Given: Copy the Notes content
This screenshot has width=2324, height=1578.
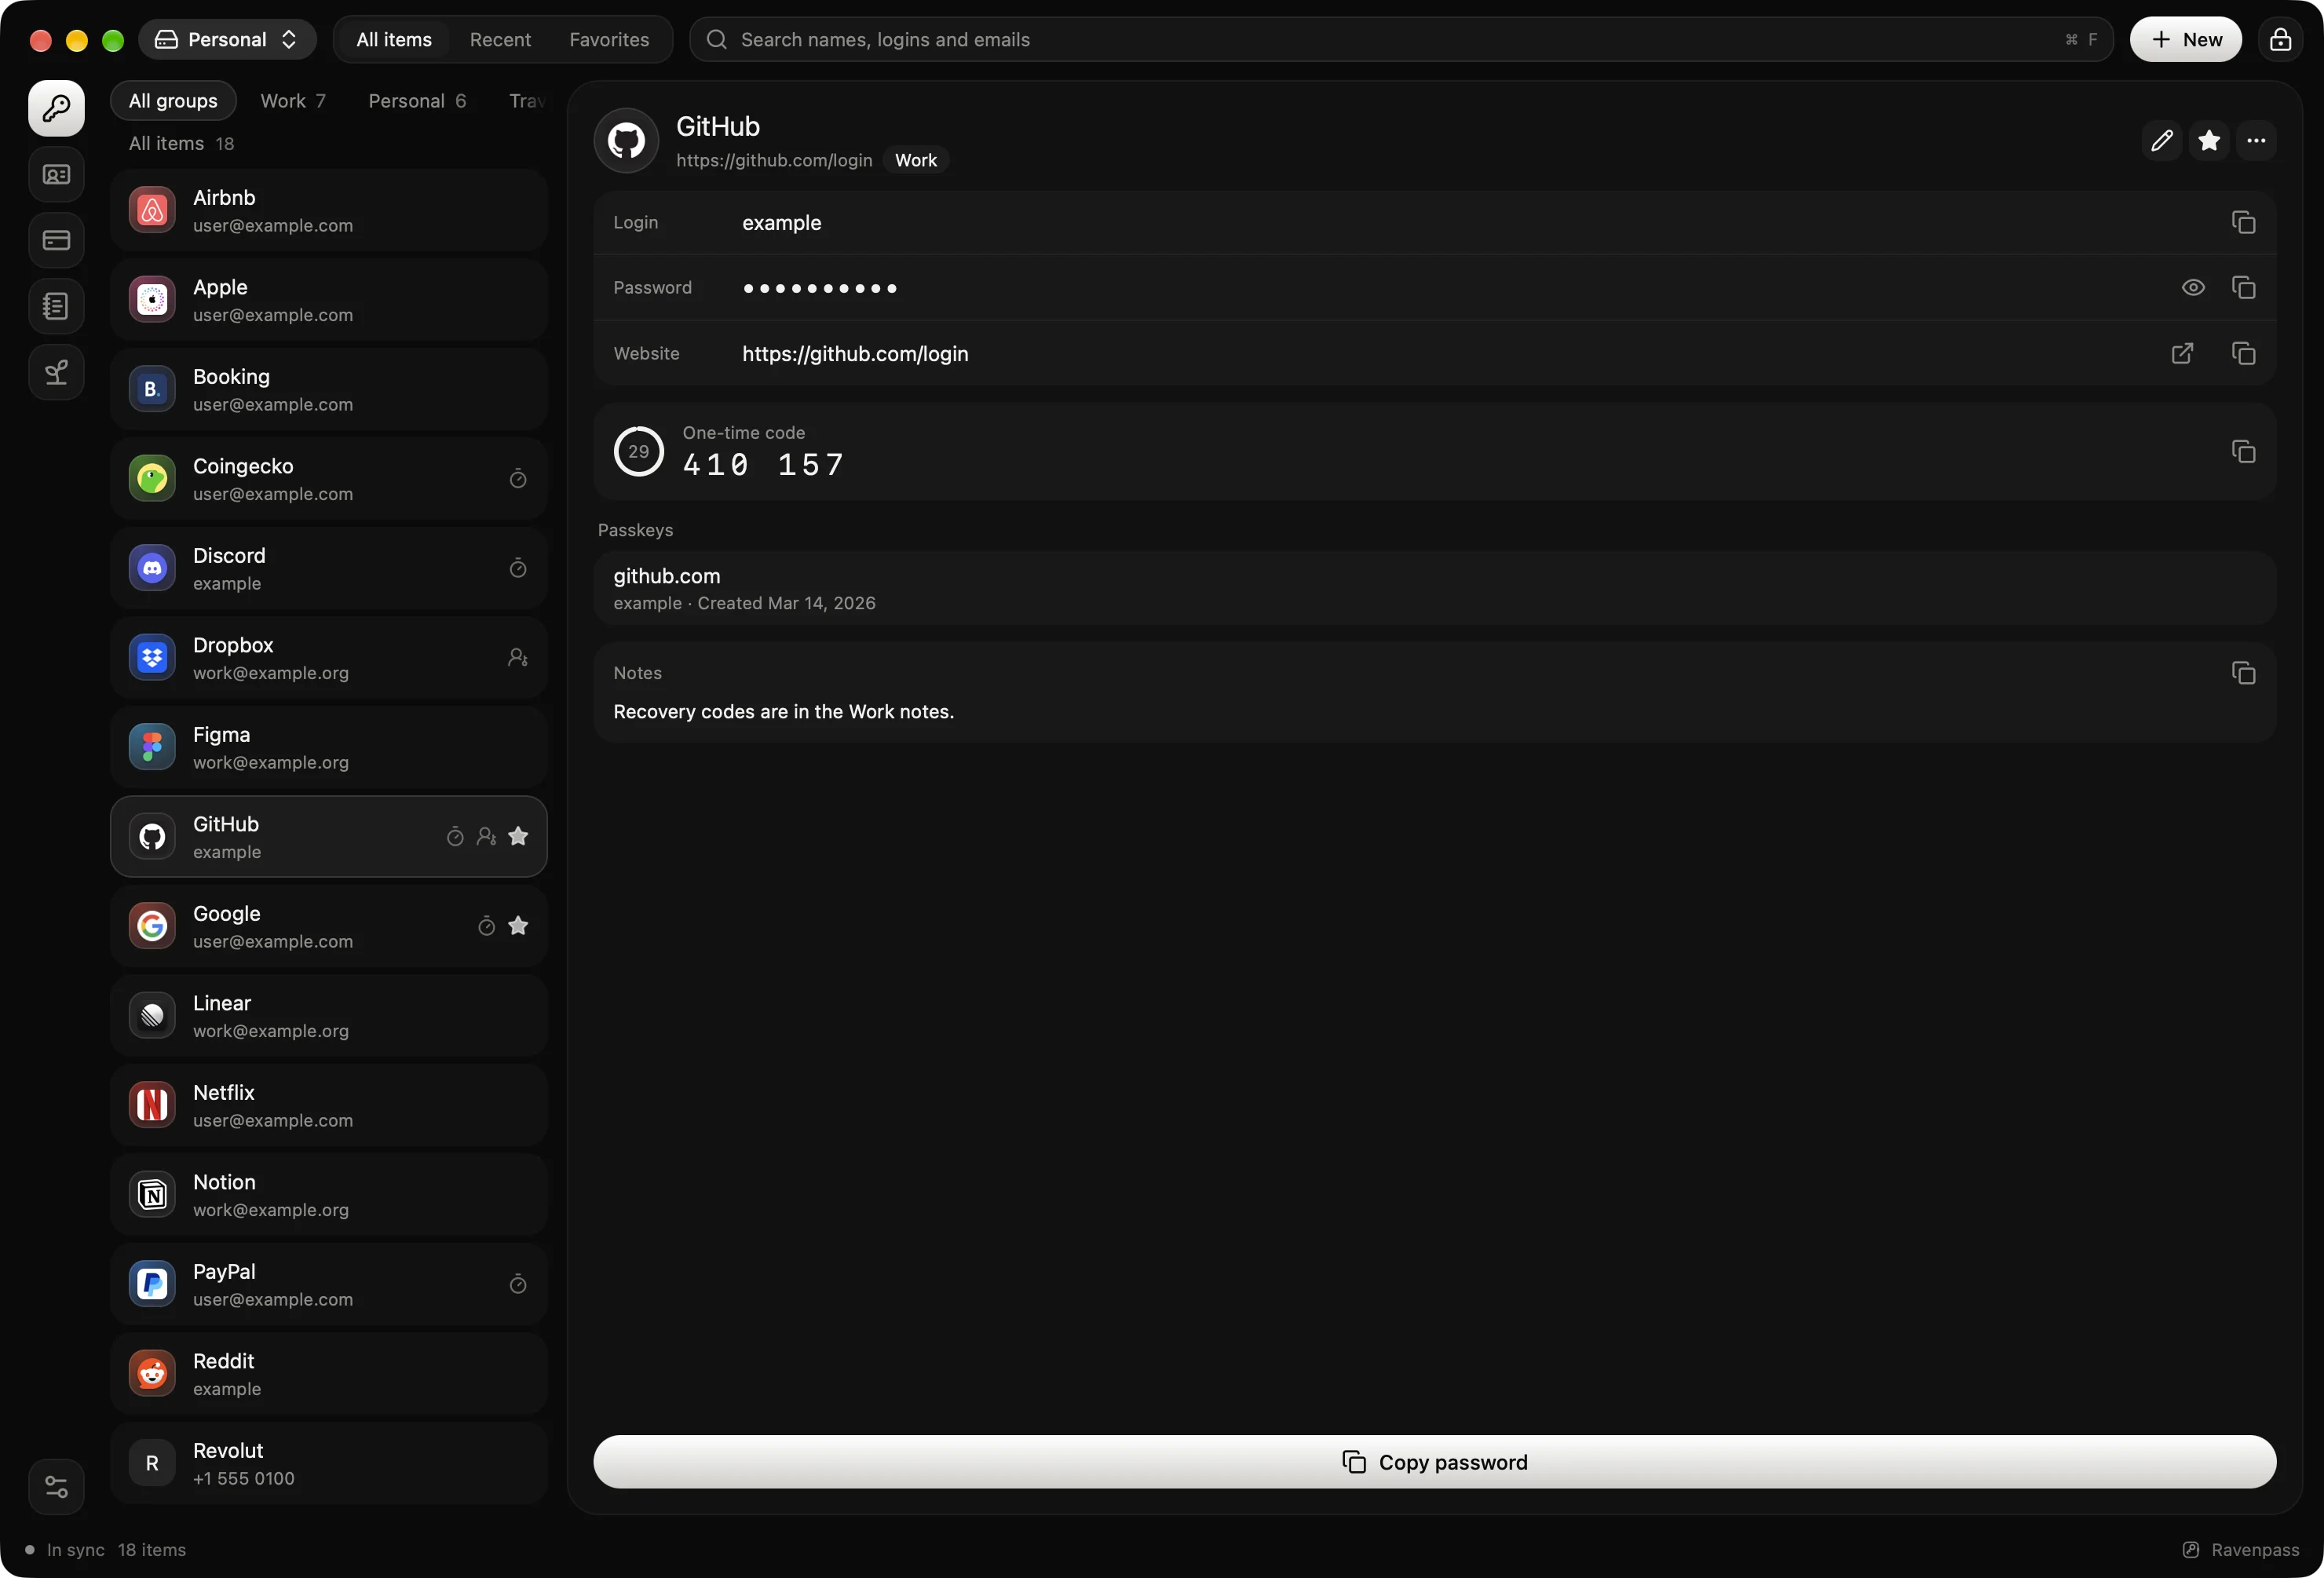Looking at the screenshot, I should 2243,673.
